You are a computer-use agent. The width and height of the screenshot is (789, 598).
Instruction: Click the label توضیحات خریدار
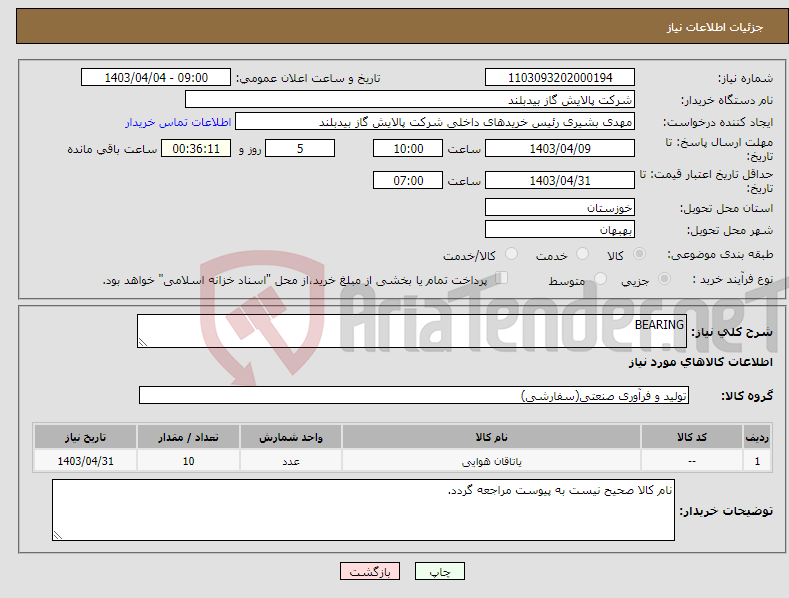click(x=726, y=511)
